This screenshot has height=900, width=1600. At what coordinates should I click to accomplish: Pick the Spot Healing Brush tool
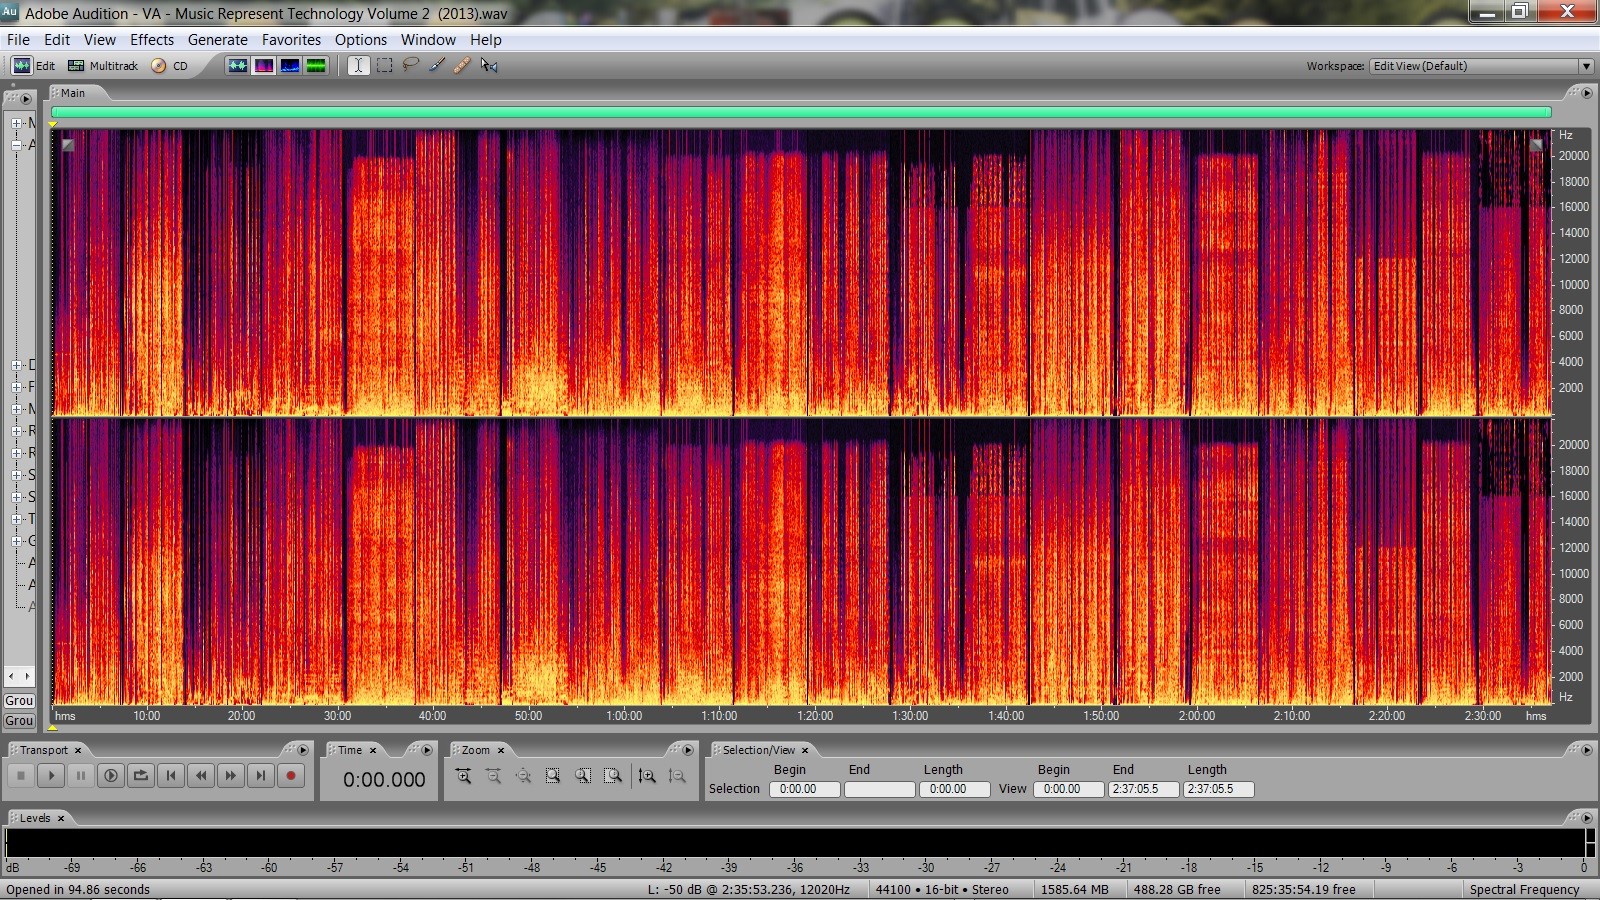pyautogui.click(x=462, y=66)
